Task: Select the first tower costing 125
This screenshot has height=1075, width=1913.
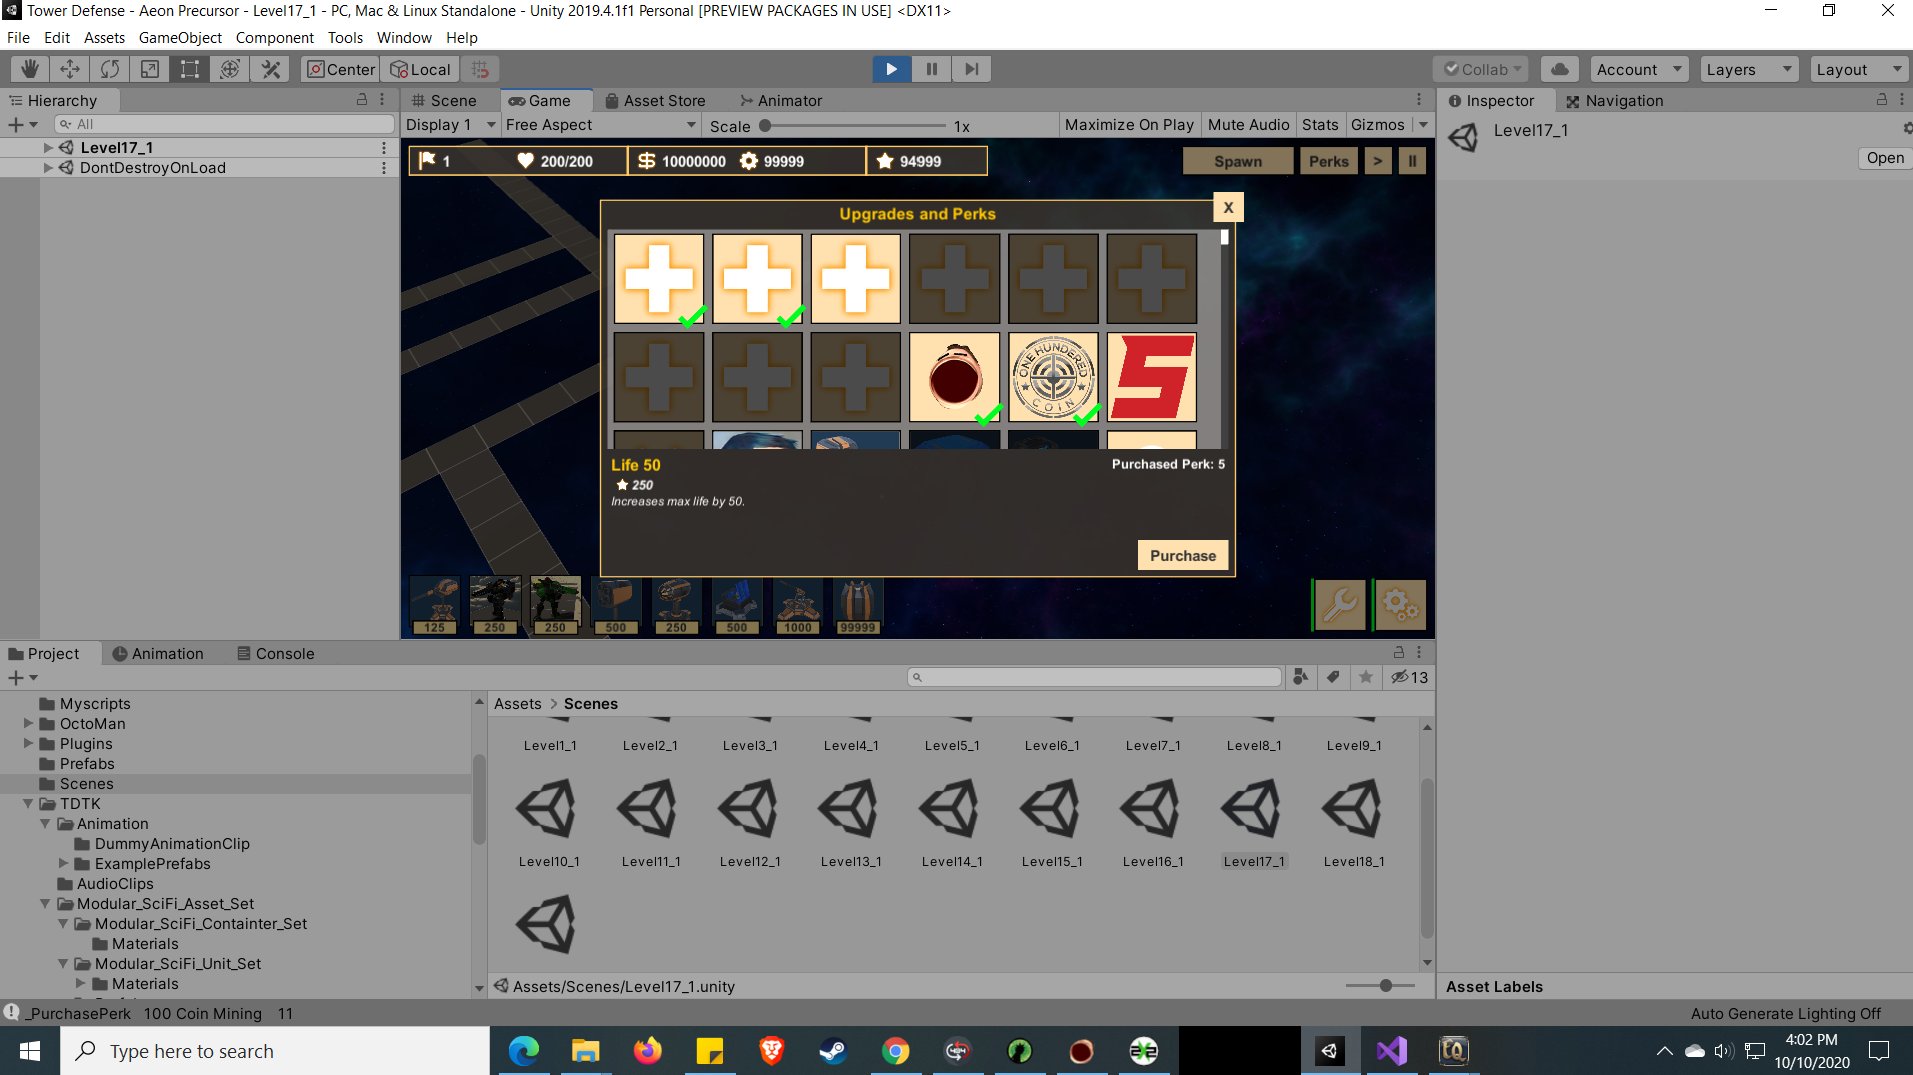Action: [435, 606]
